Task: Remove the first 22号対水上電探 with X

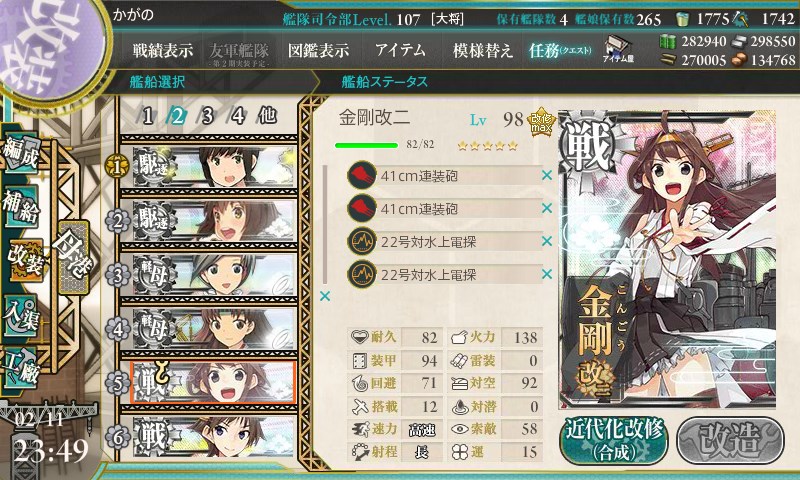Action: pyautogui.click(x=547, y=241)
